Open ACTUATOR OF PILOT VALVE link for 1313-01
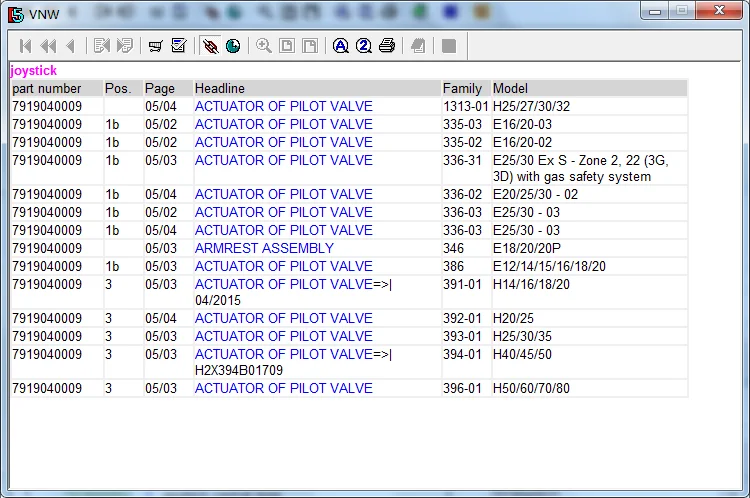 pyautogui.click(x=284, y=106)
